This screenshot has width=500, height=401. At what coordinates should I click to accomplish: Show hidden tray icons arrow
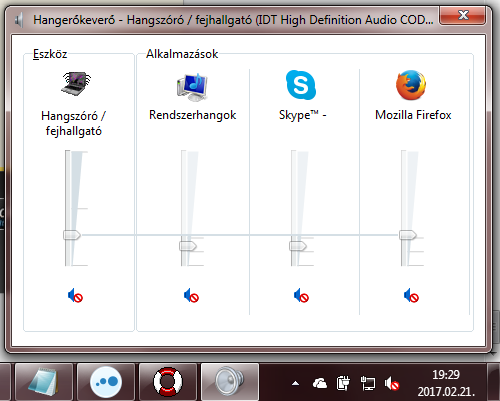[295, 384]
